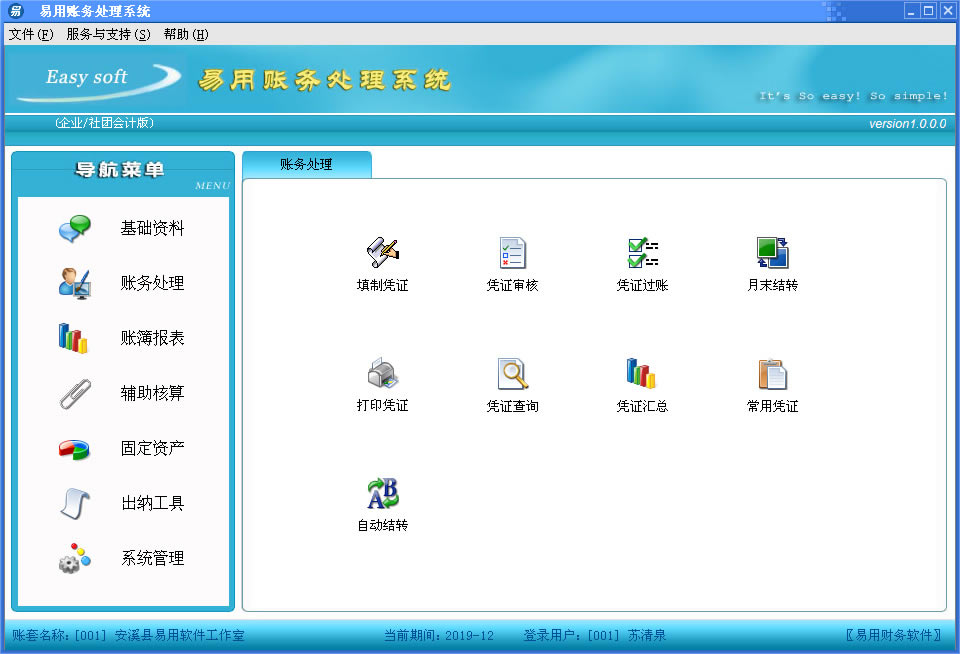Minimize the 易用账务处理系统 window
960x654 pixels.
click(x=912, y=10)
